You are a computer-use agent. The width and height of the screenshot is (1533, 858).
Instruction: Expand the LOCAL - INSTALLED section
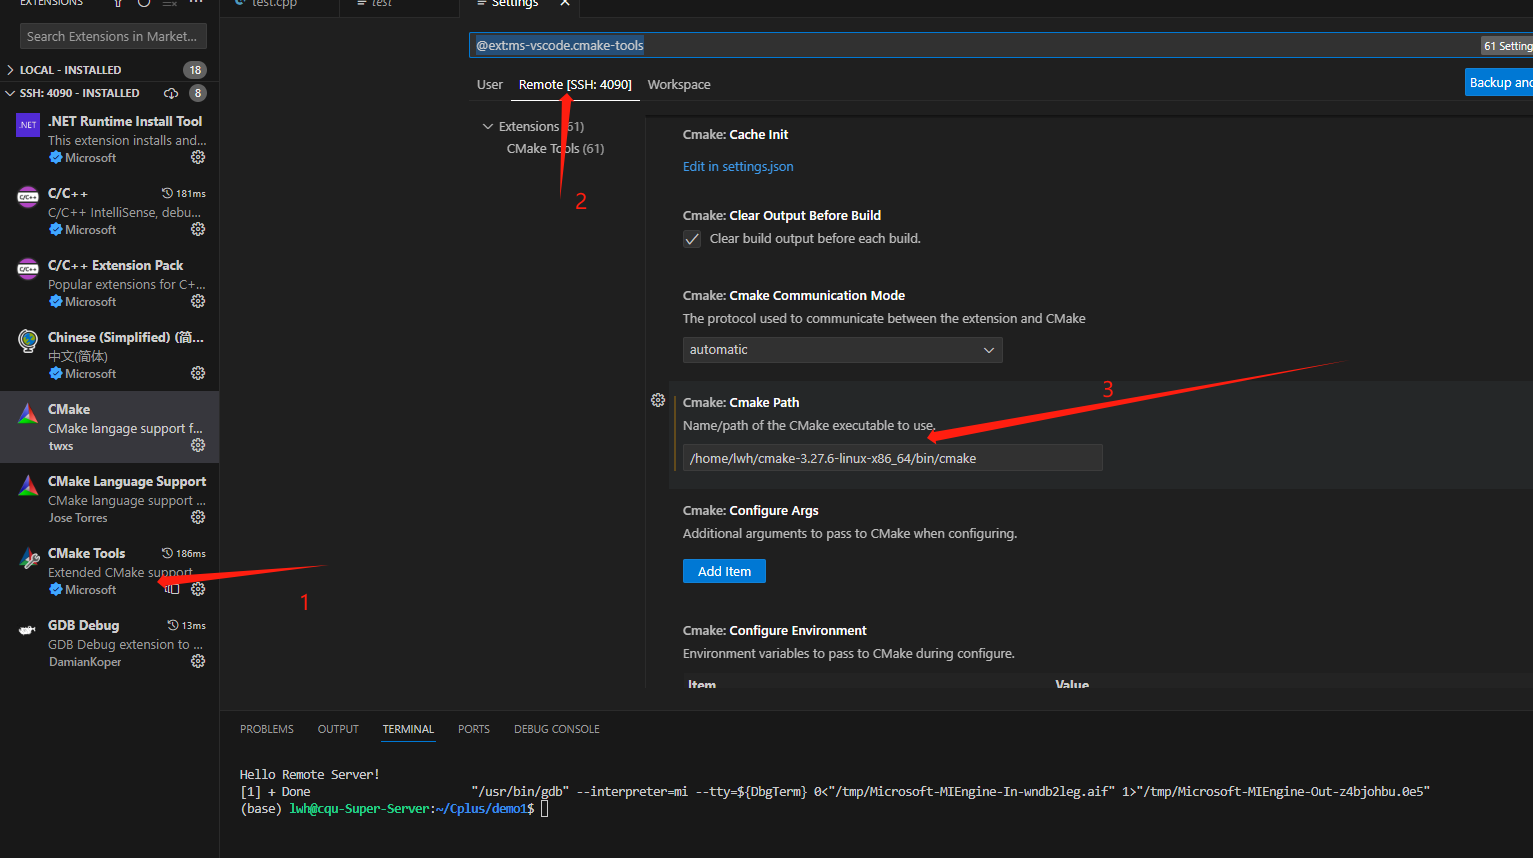coord(10,70)
